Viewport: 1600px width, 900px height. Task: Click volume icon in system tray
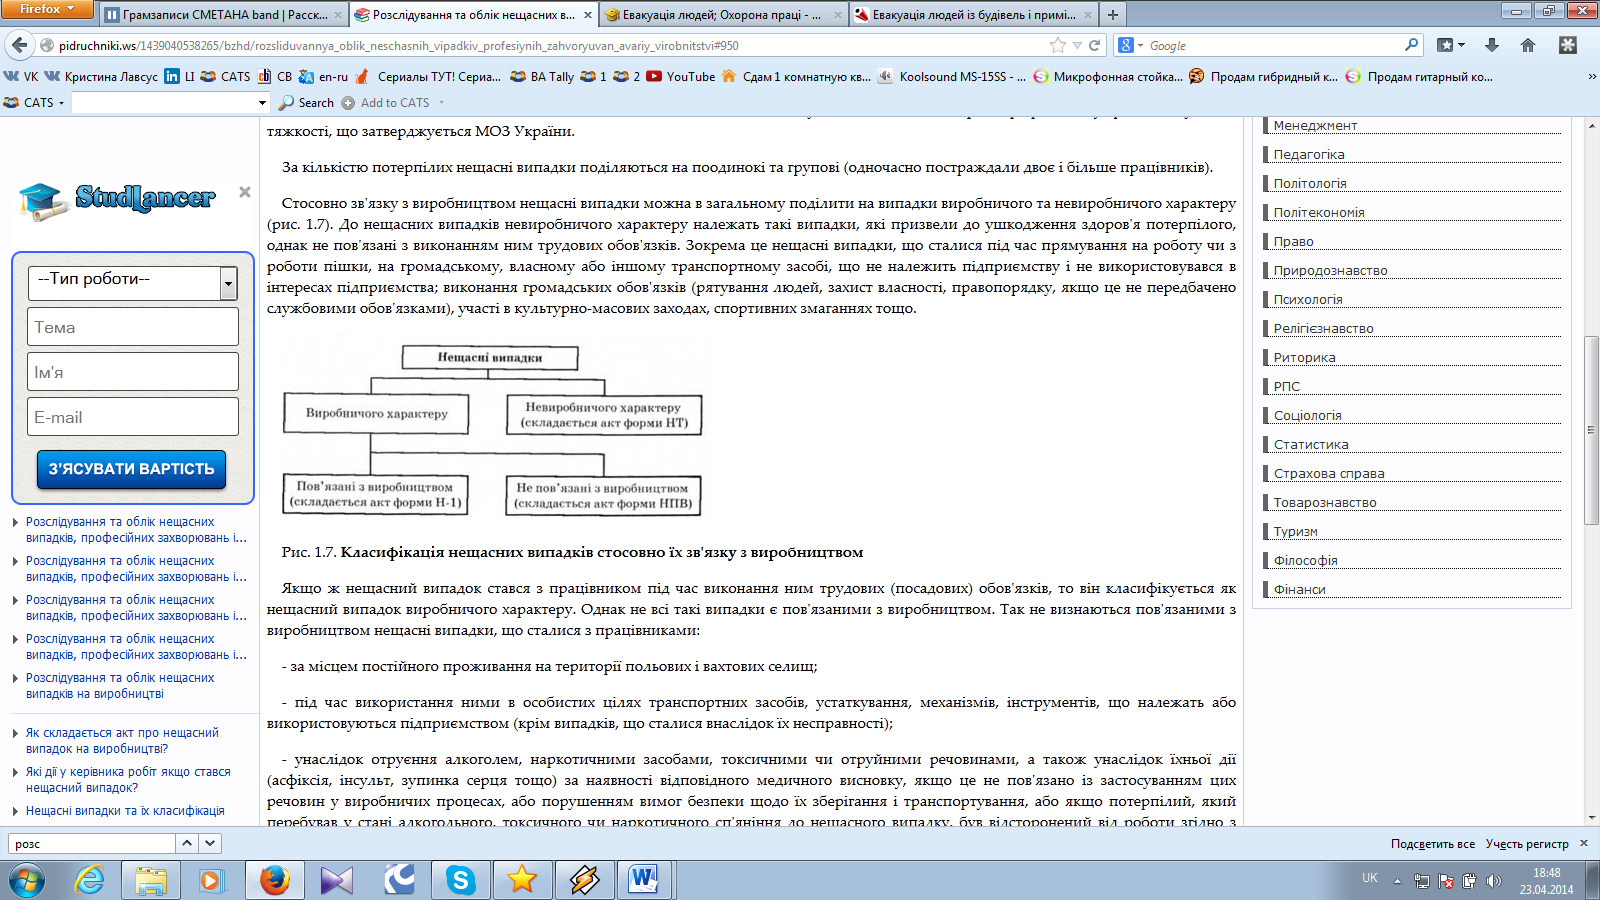point(1493,881)
